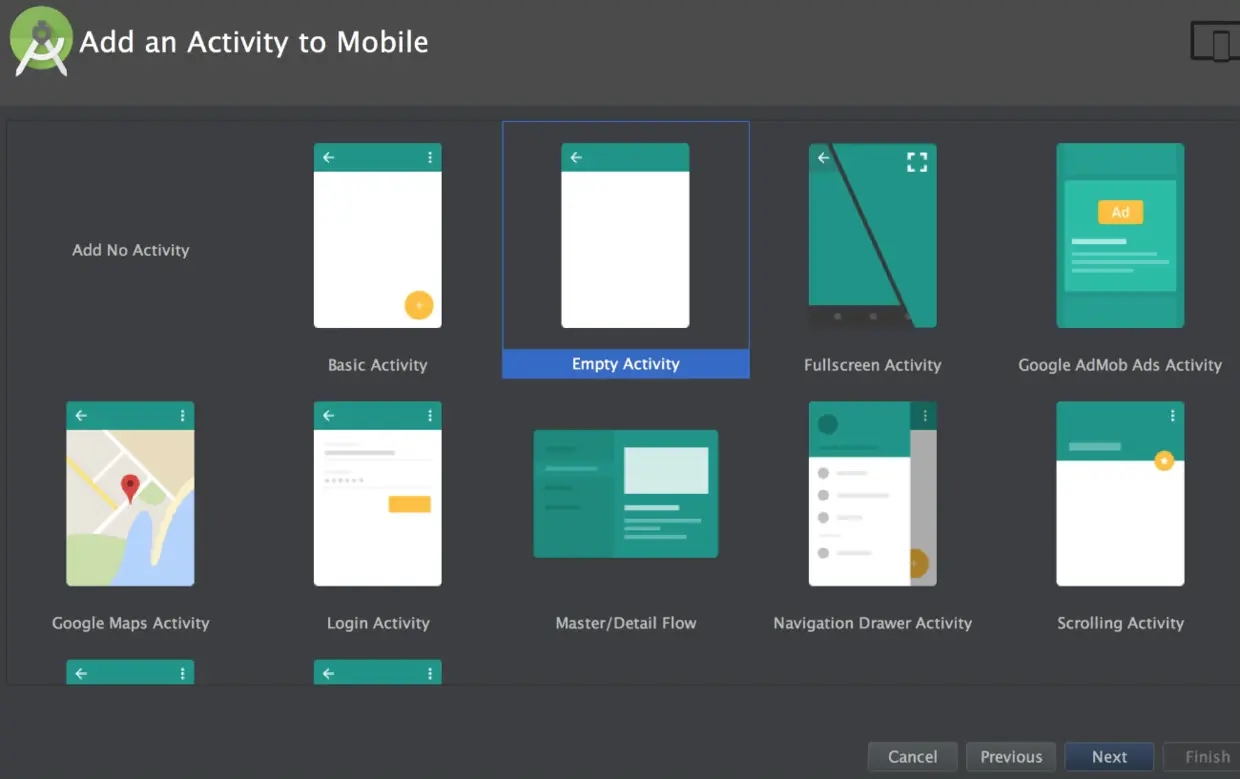Cancel the activity wizard
This screenshot has width=1240, height=779.
[913, 757]
